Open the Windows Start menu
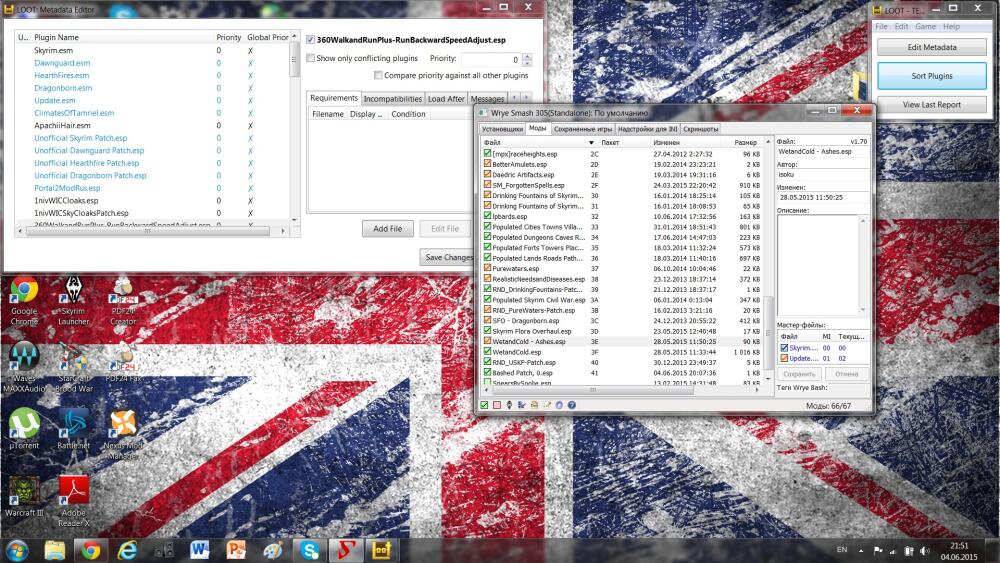1000x563 pixels. (17, 550)
